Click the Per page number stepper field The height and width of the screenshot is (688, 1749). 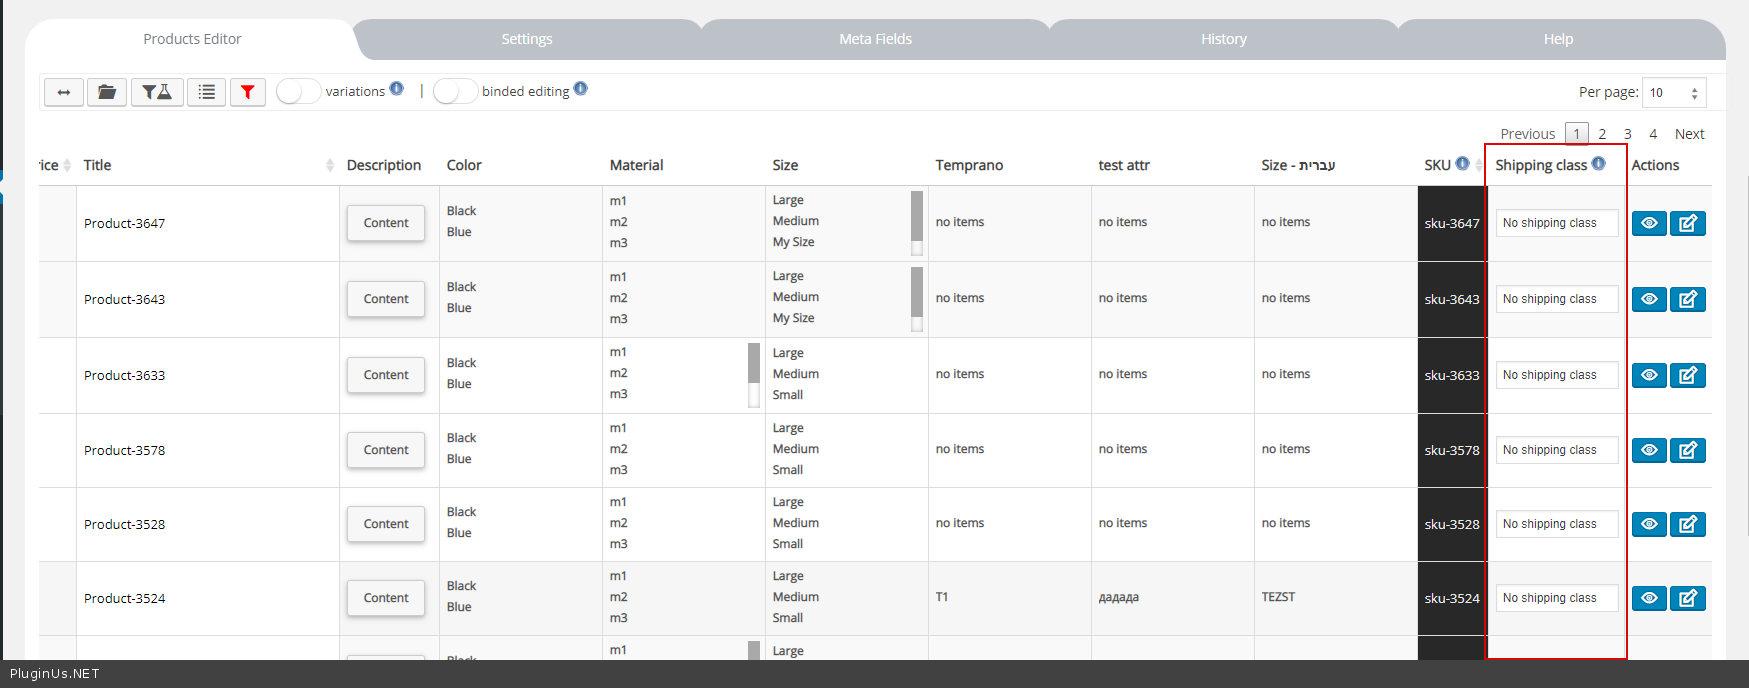tap(1673, 93)
